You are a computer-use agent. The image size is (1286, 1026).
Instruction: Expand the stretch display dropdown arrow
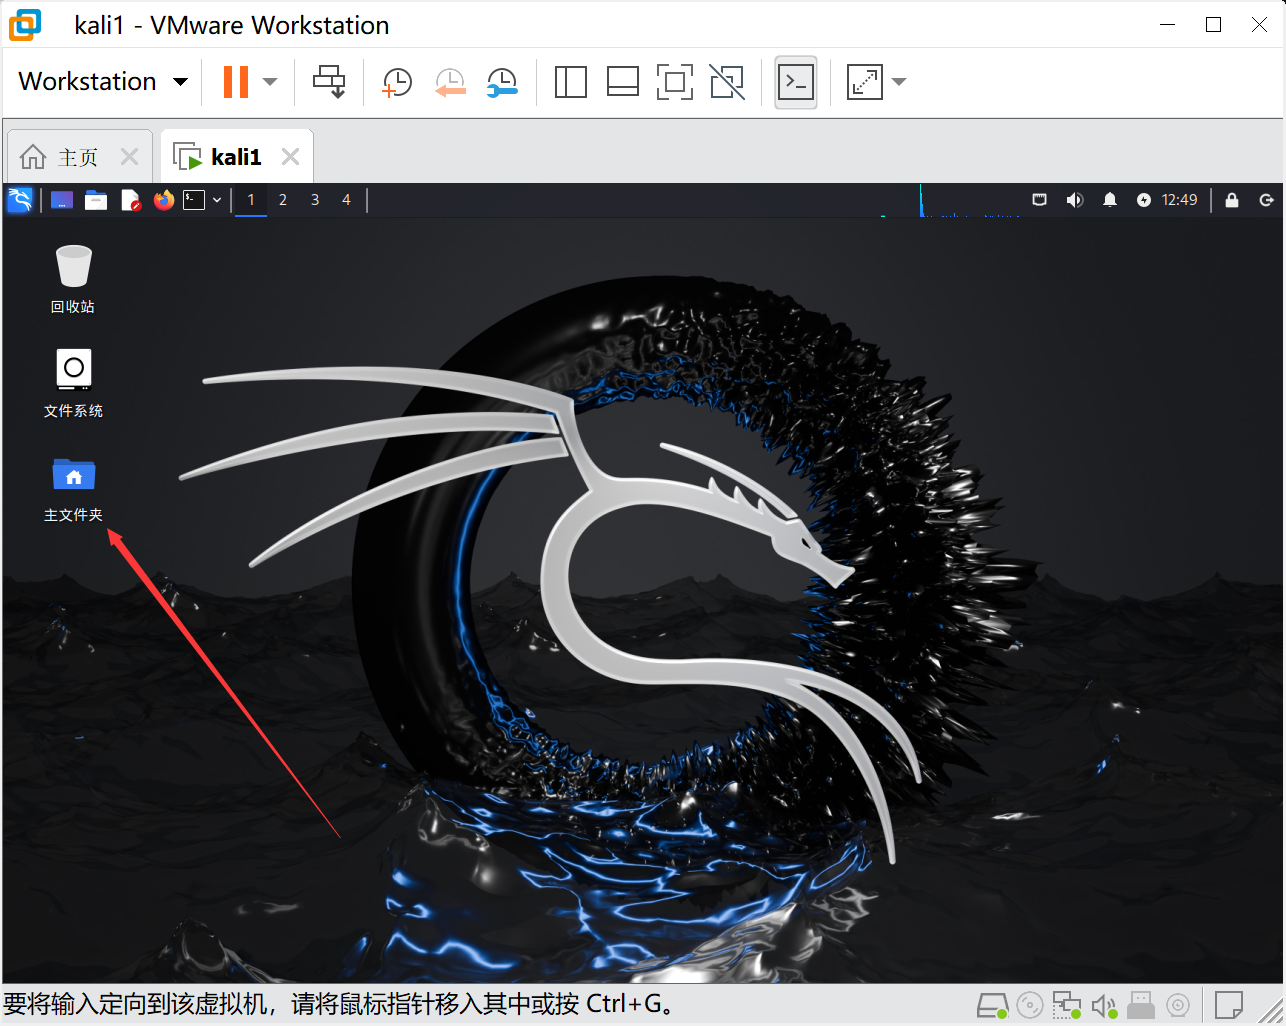pyautogui.click(x=899, y=82)
